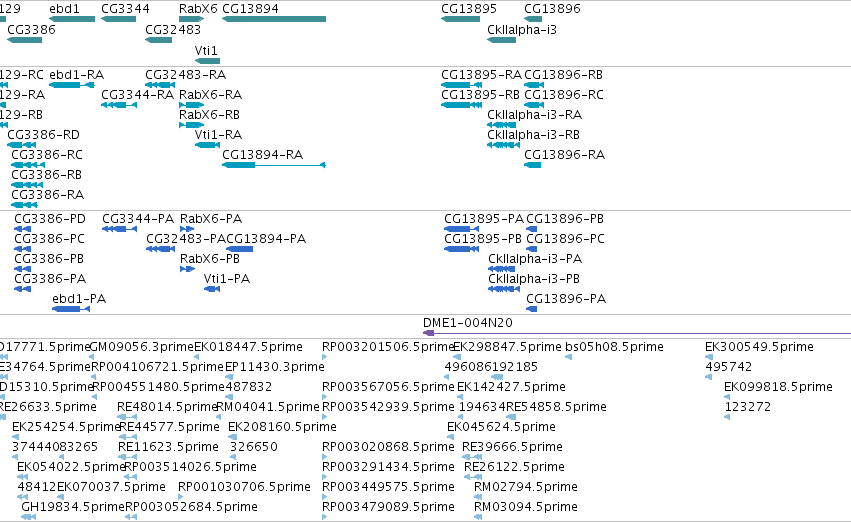851x522 pixels.
Task: Open the CkIIalpha-i3-PA protein label
Action: click(535, 259)
